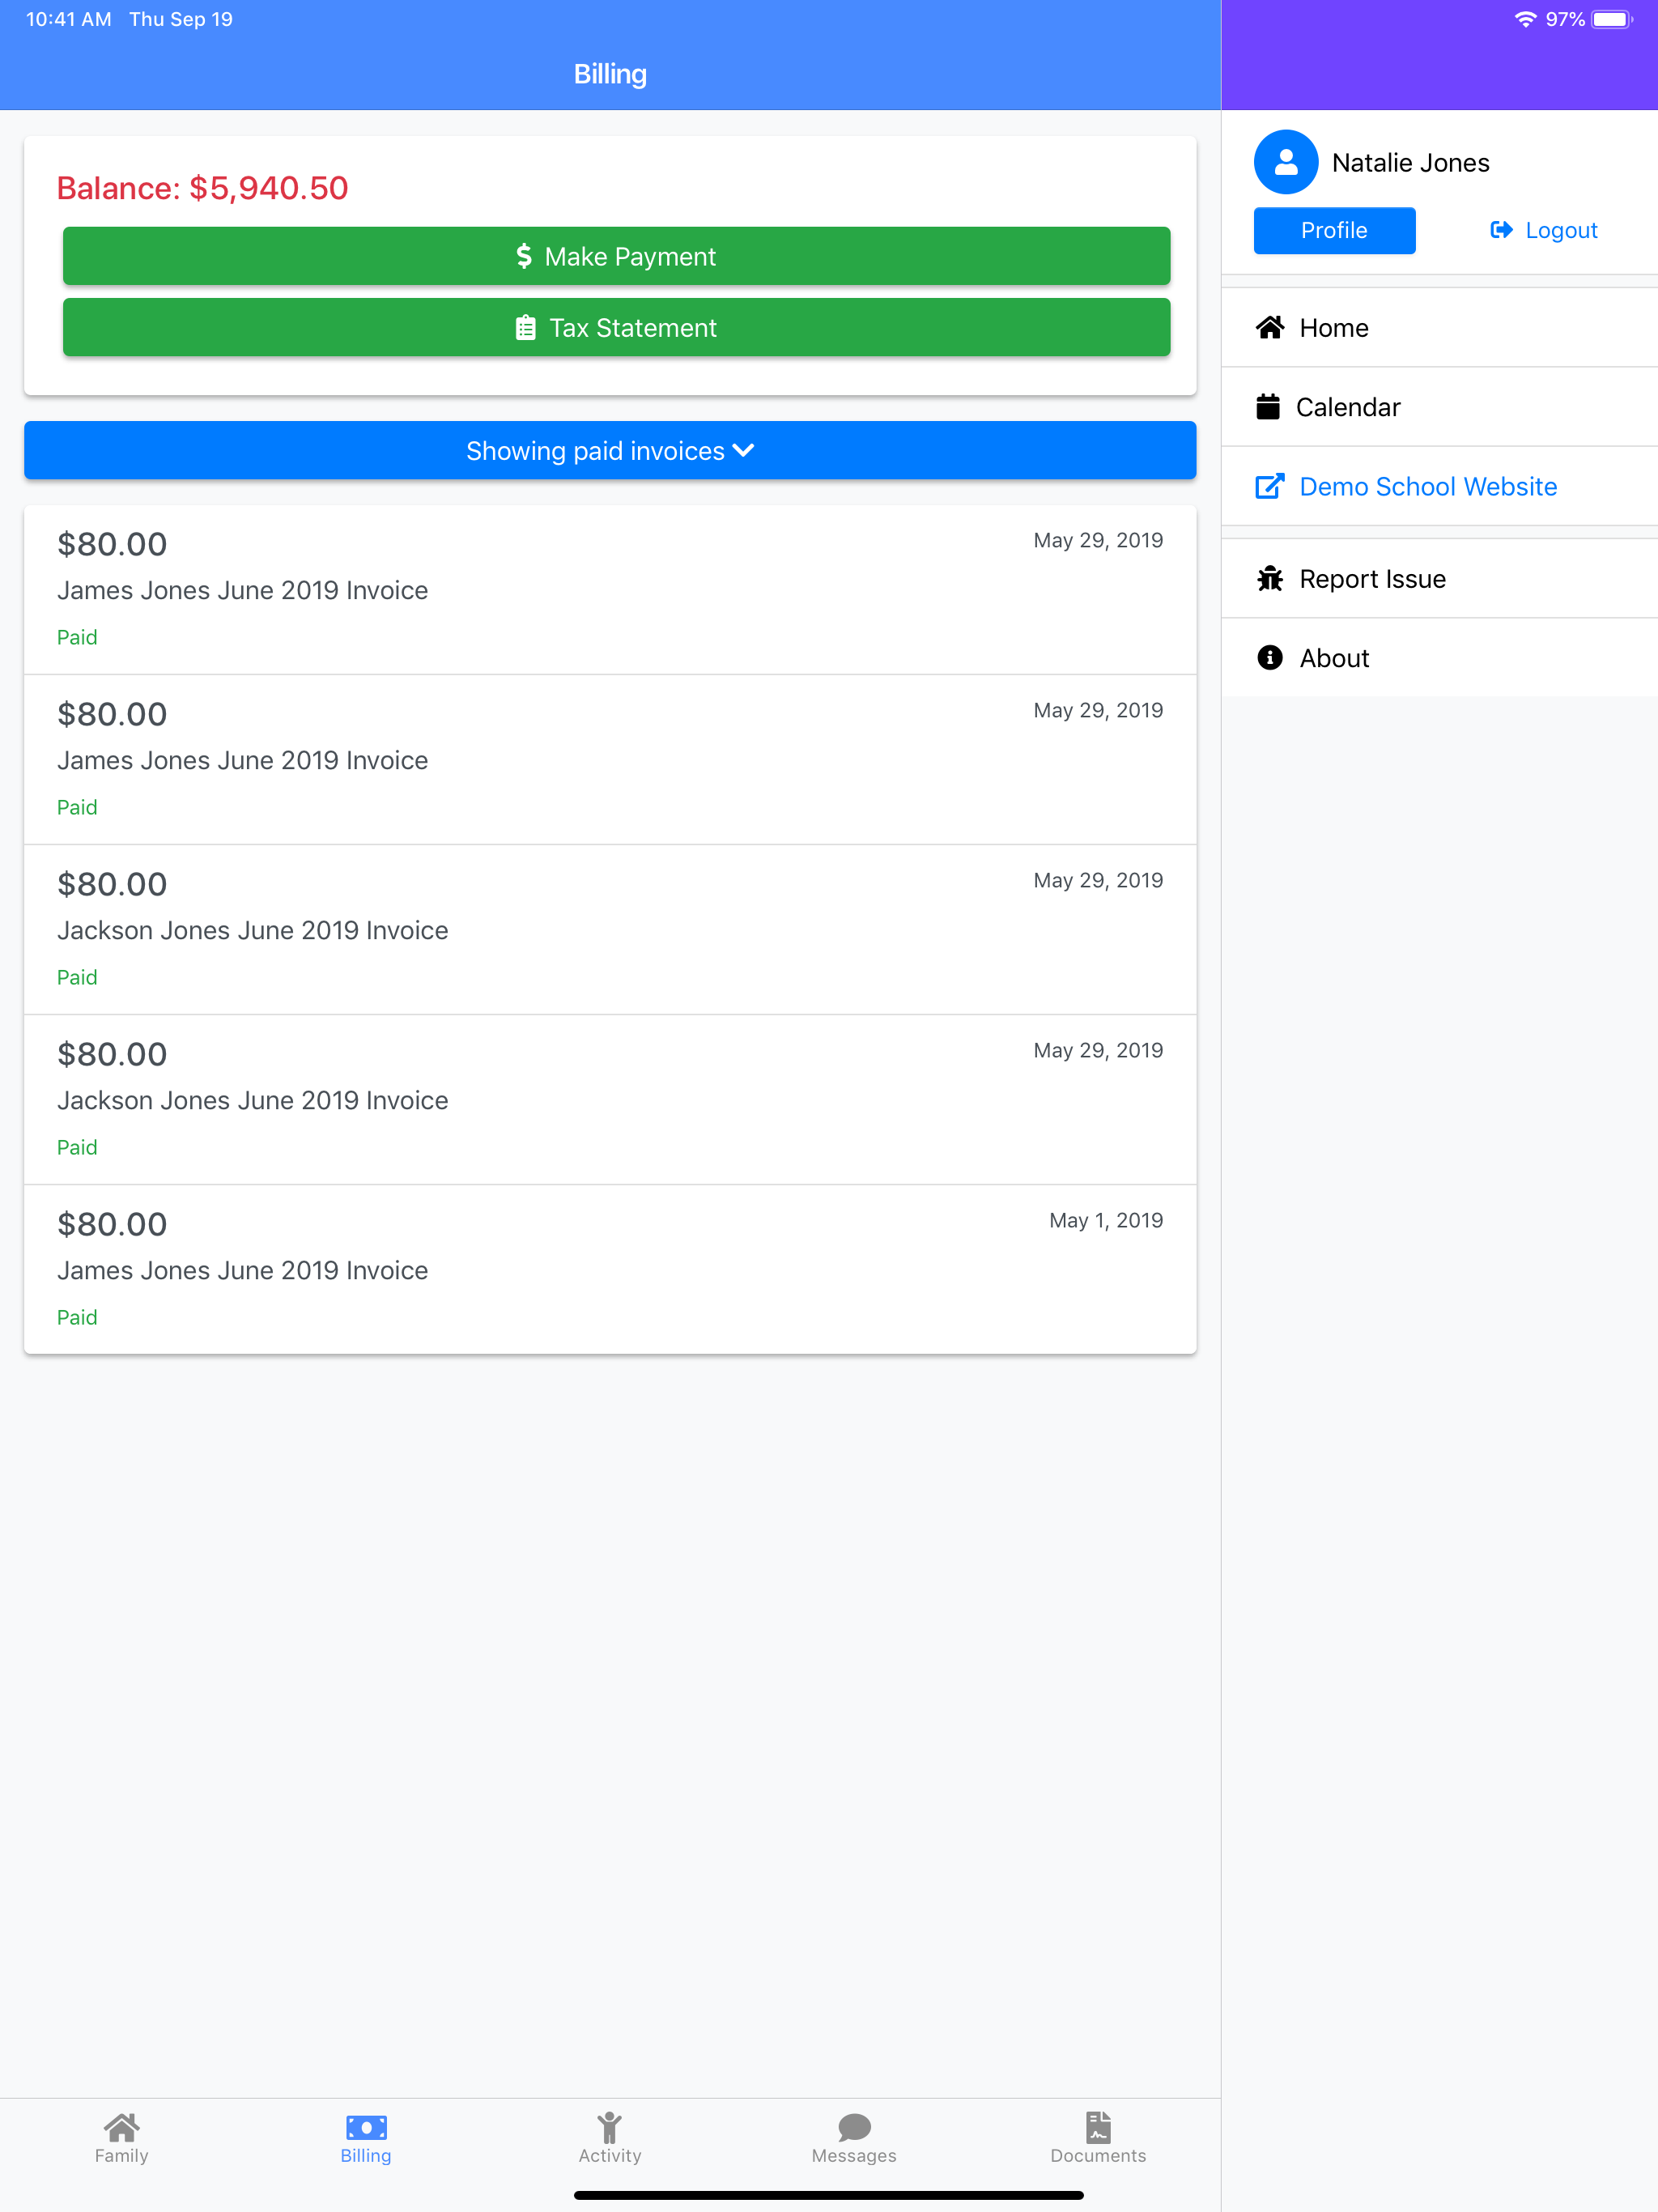Tap the May 1, 2019 date text

coord(1106,1220)
